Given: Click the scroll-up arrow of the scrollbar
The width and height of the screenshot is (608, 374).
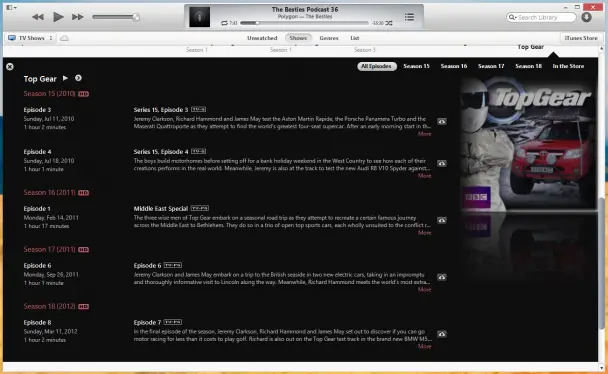Looking at the screenshot, I should (602, 48).
